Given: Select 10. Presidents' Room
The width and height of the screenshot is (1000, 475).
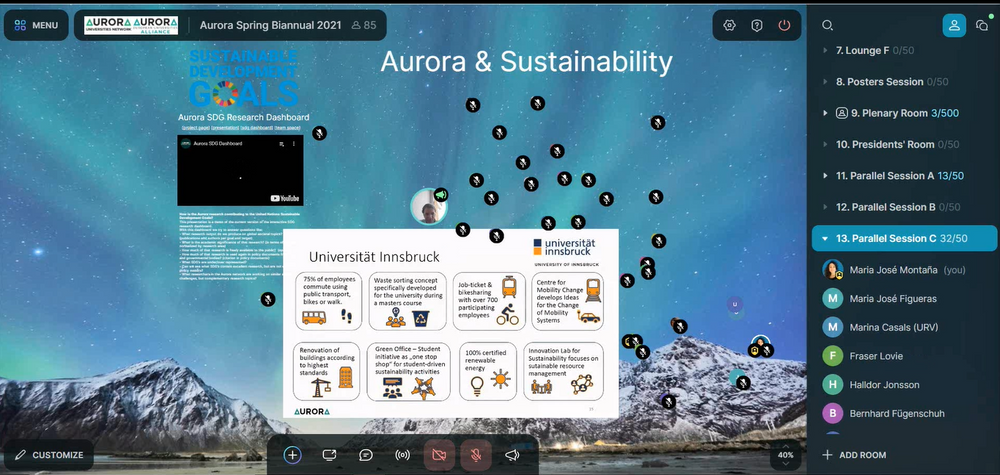Looking at the screenshot, I should pyautogui.click(x=886, y=144).
